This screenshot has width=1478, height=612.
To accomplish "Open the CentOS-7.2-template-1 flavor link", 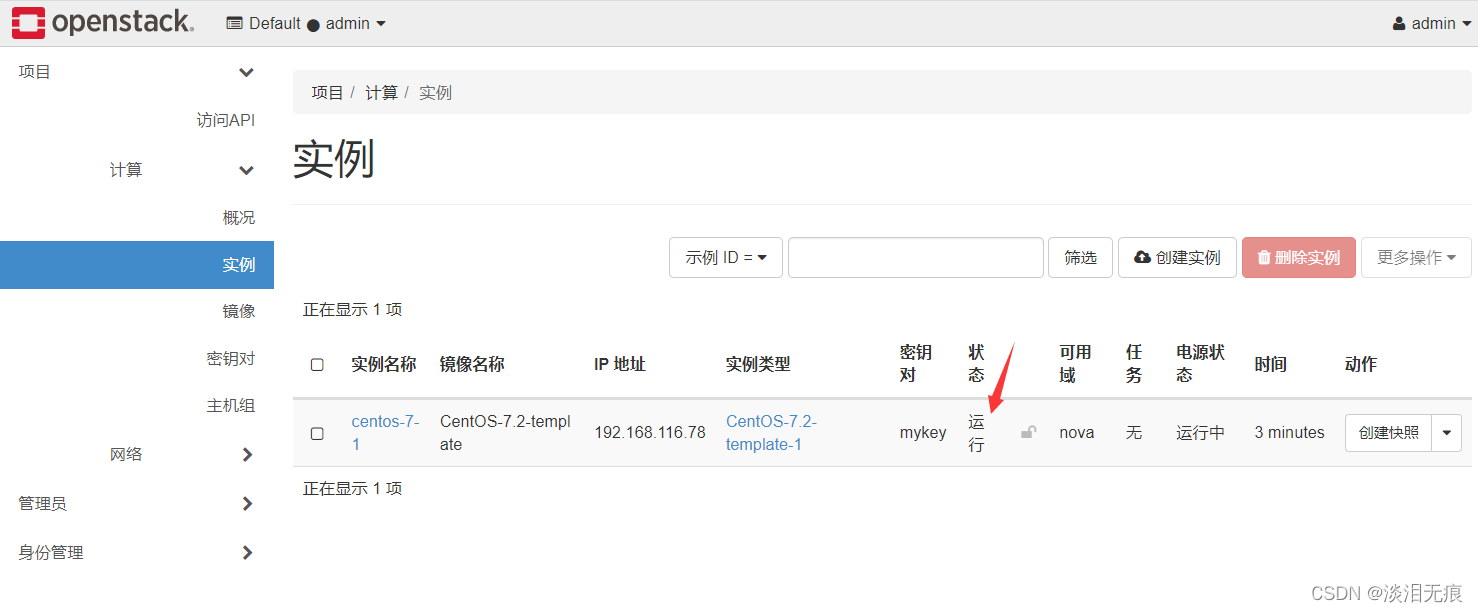I will click(771, 432).
